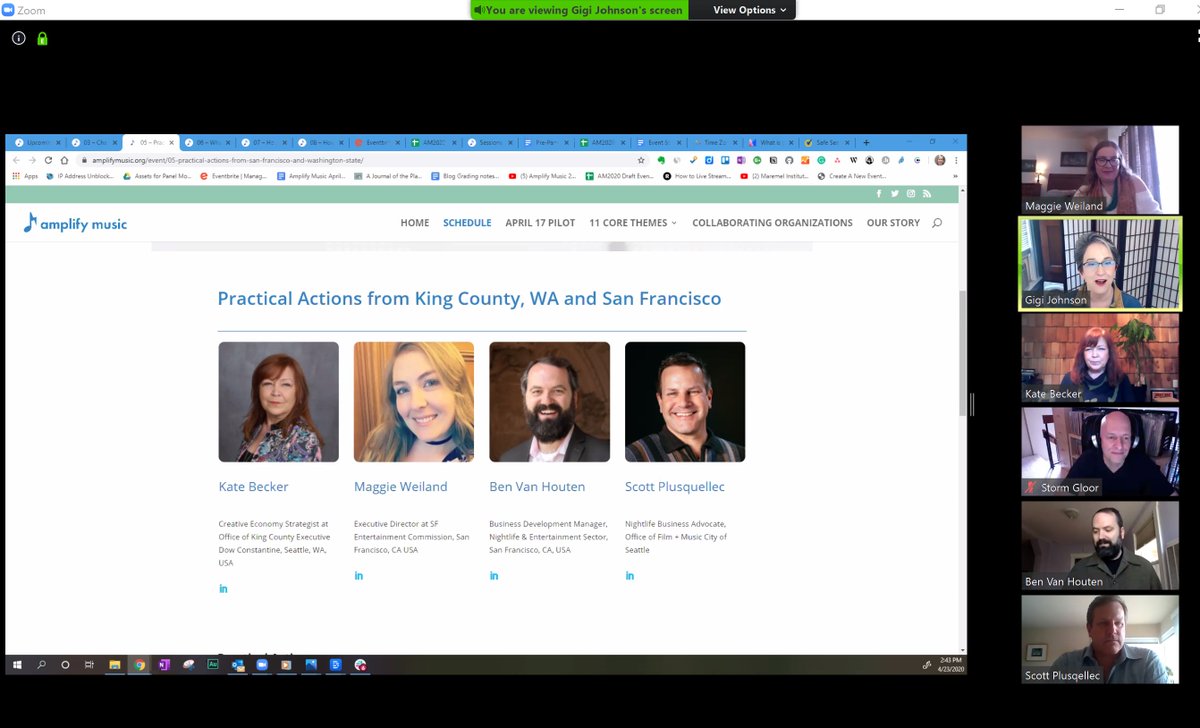Open File Explorer from the taskbar

coord(115,665)
